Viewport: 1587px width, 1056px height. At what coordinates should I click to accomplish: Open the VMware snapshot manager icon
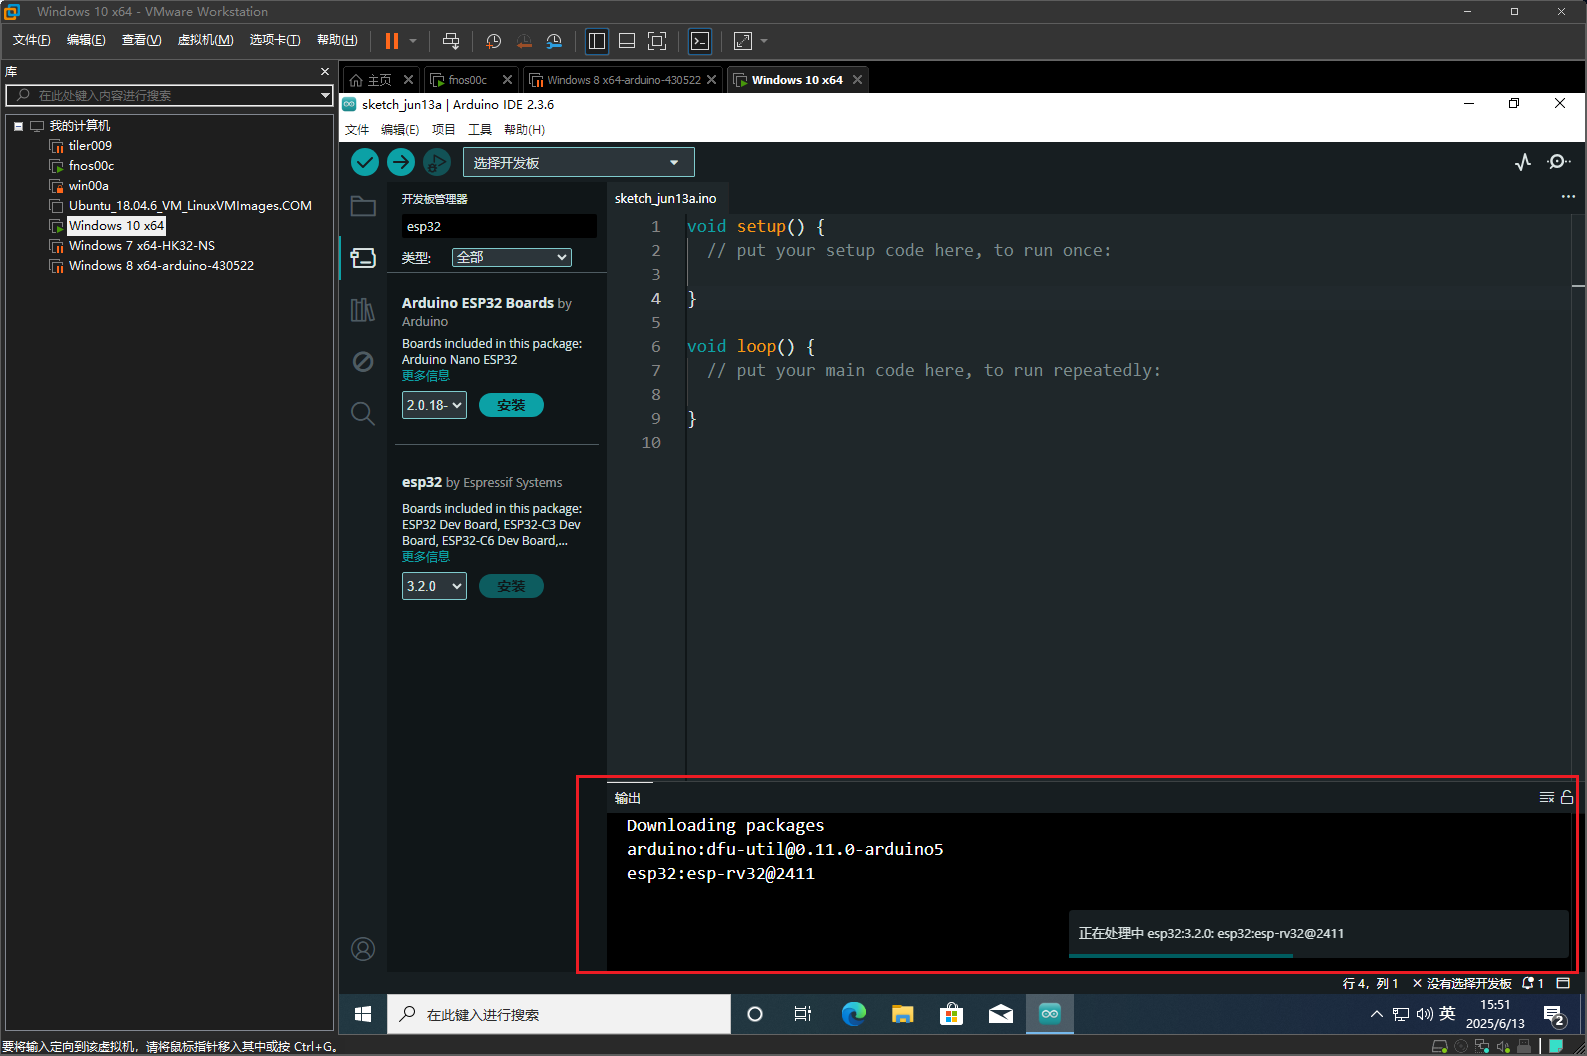click(554, 41)
